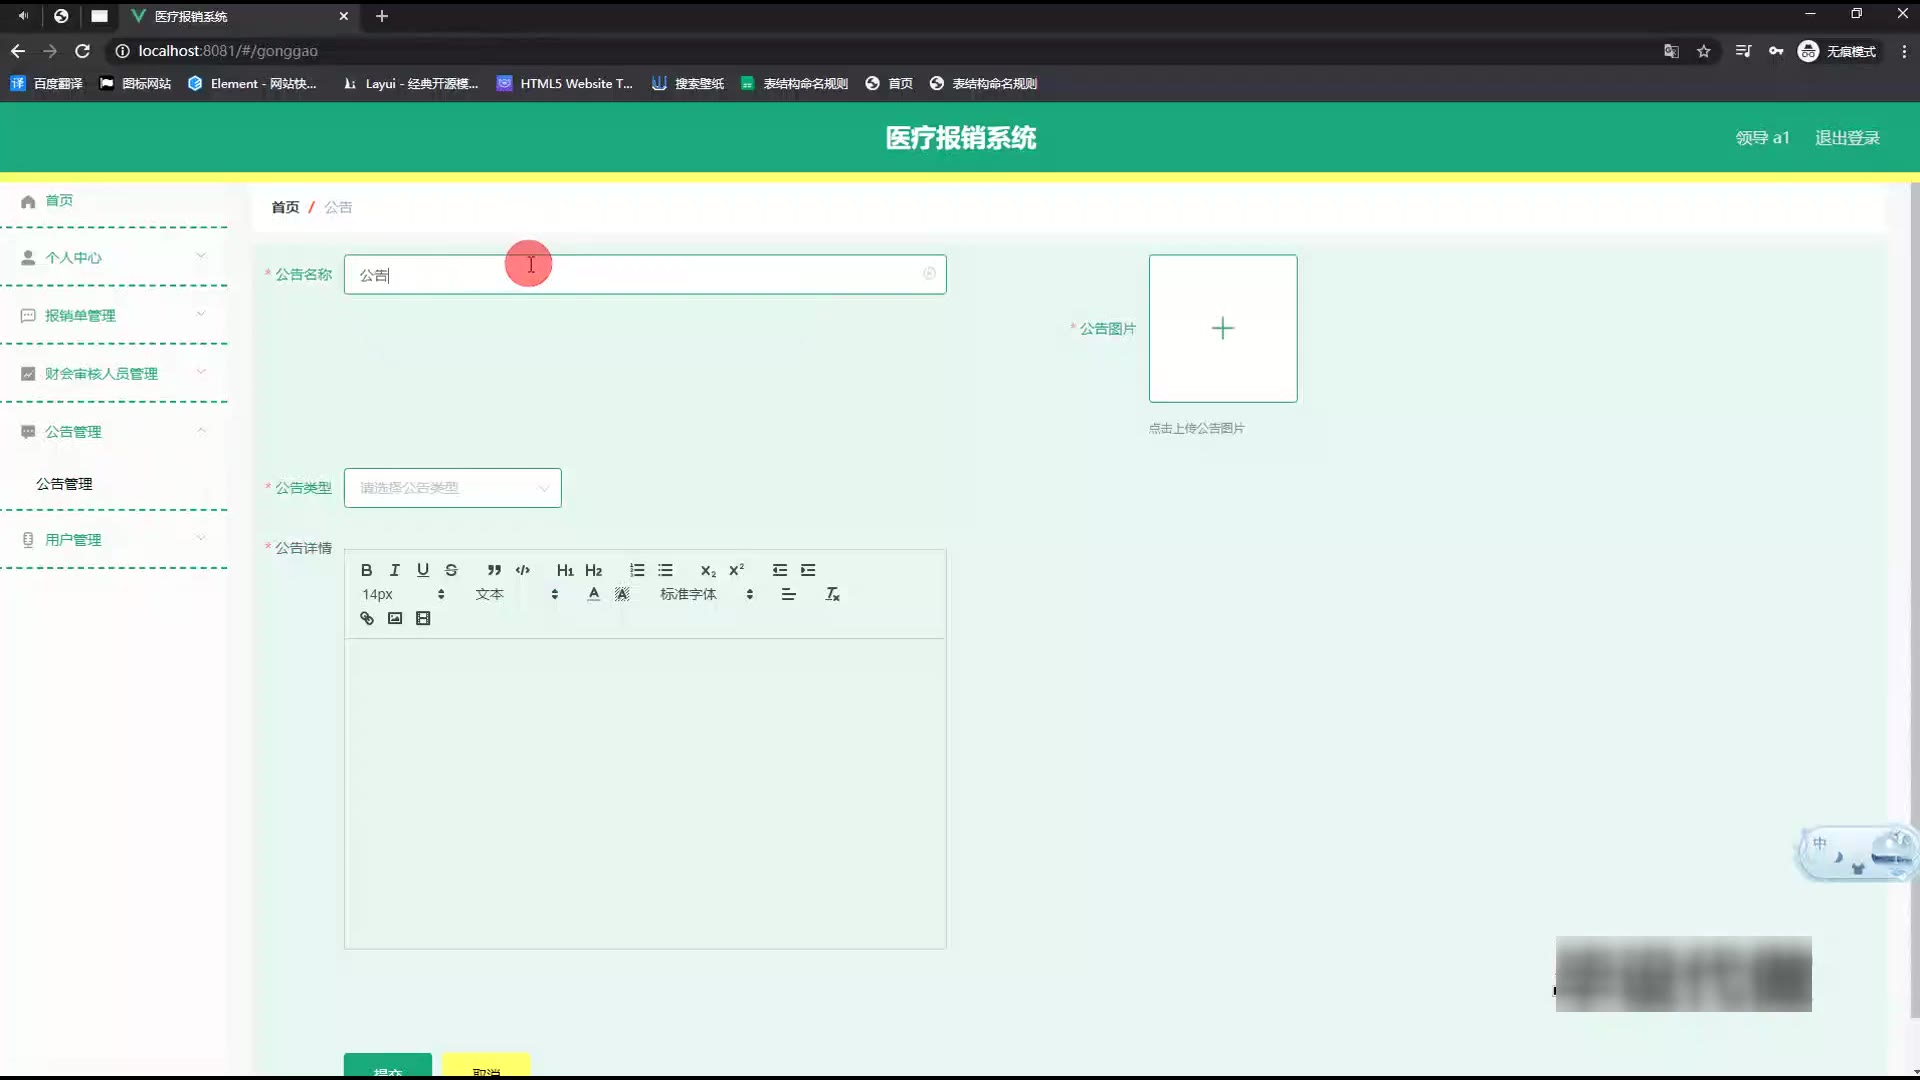Click the 公告图片 upload box
1920x1080 pixels.
(1222, 328)
